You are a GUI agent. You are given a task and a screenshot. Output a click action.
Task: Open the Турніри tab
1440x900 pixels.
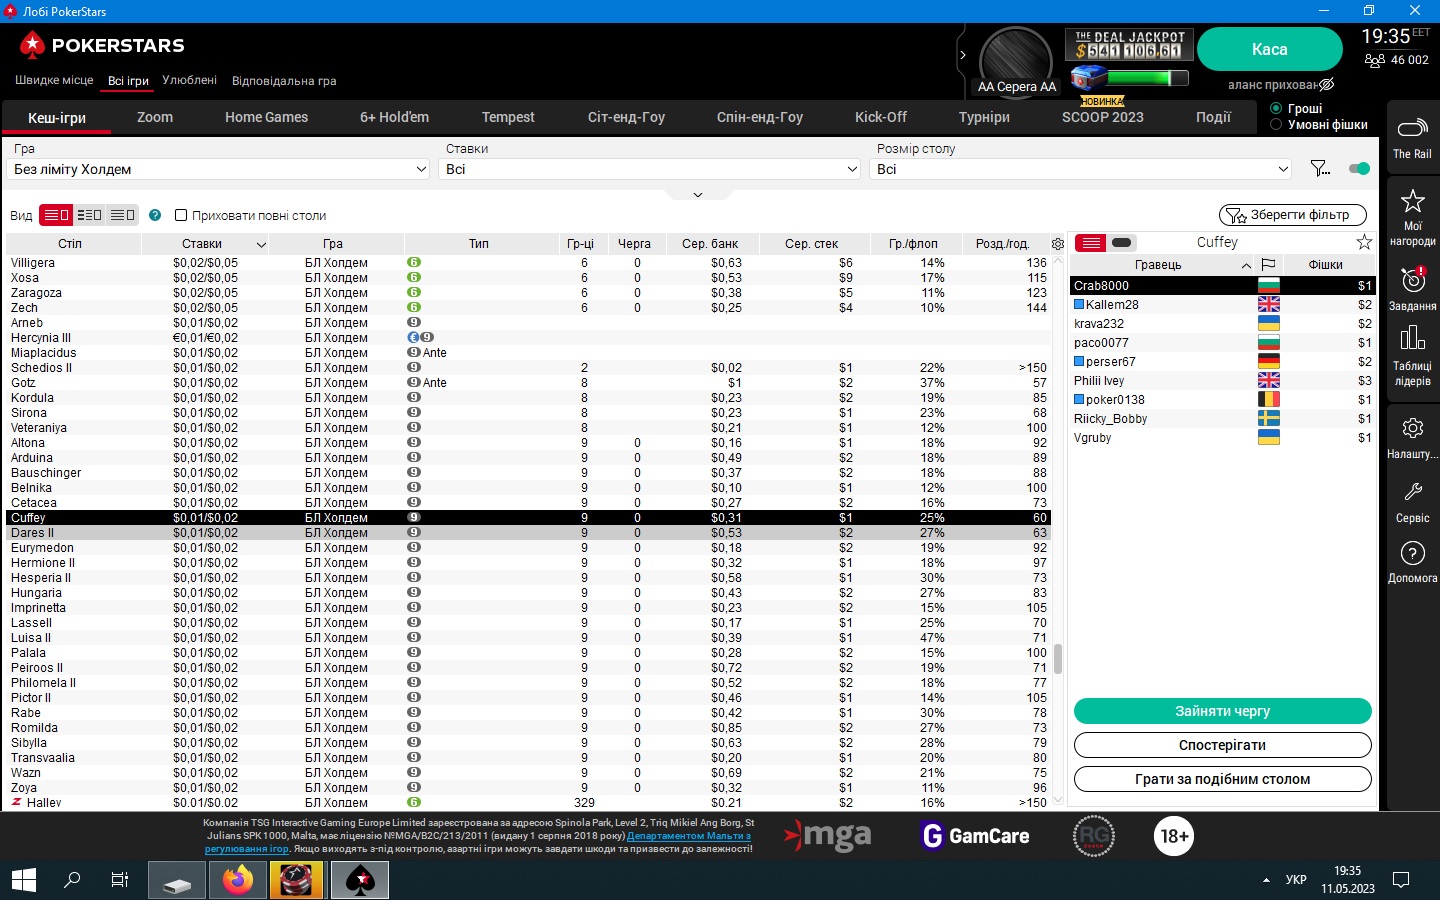pyautogui.click(x=984, y=117)
